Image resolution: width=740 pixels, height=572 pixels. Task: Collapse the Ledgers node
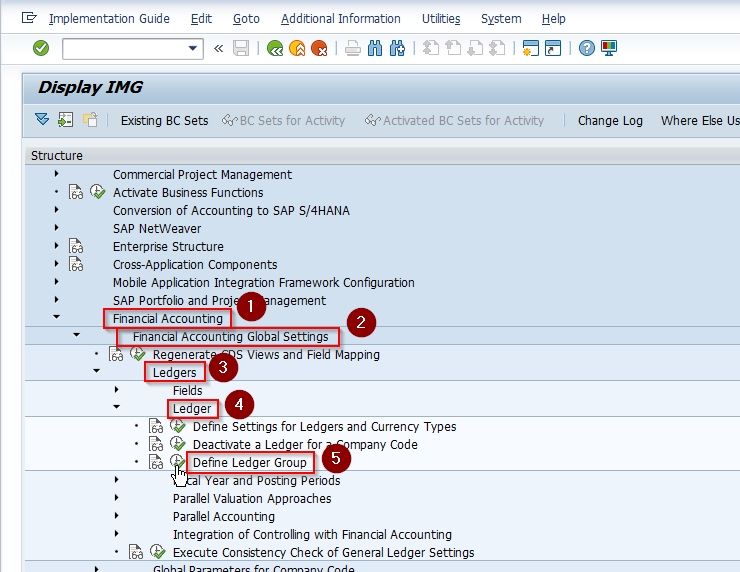coord(96,371)
